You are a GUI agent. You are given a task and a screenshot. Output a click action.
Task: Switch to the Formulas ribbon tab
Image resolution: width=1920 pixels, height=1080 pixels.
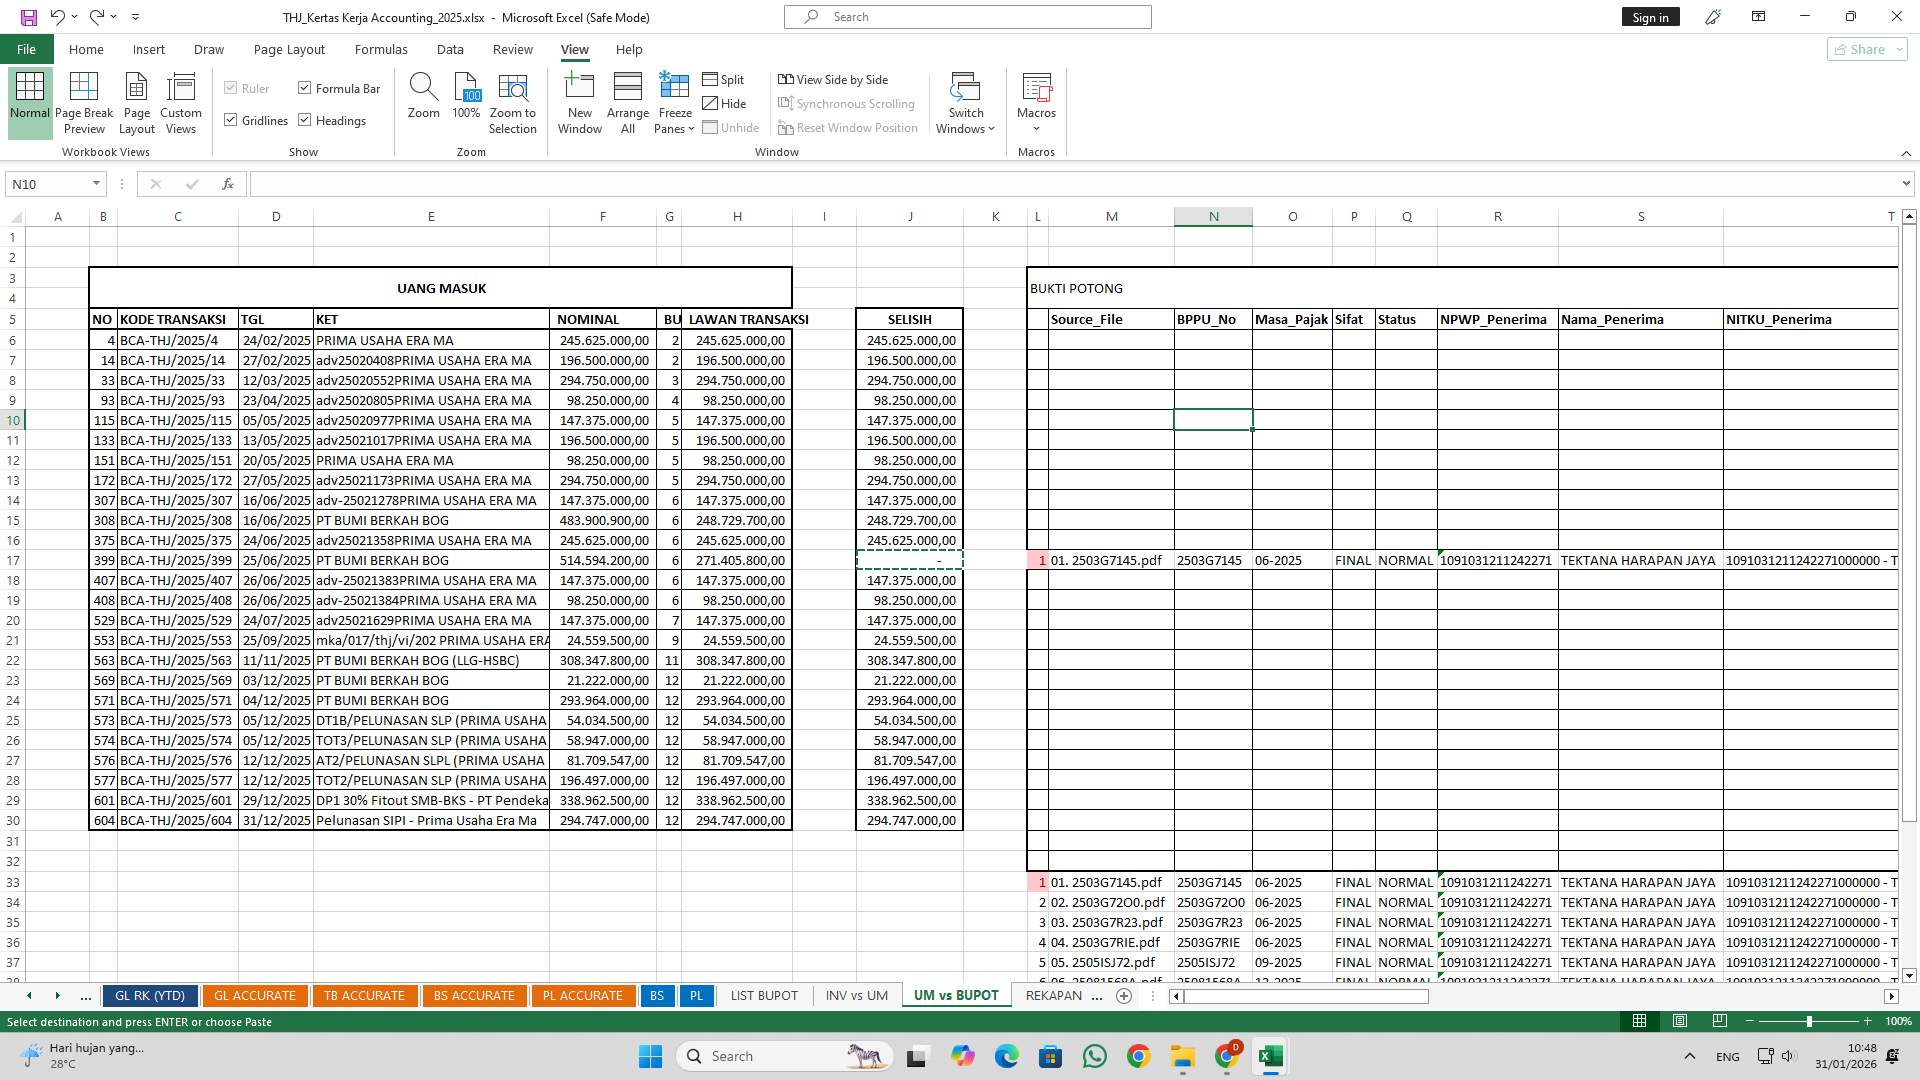(x=381, y=49)
